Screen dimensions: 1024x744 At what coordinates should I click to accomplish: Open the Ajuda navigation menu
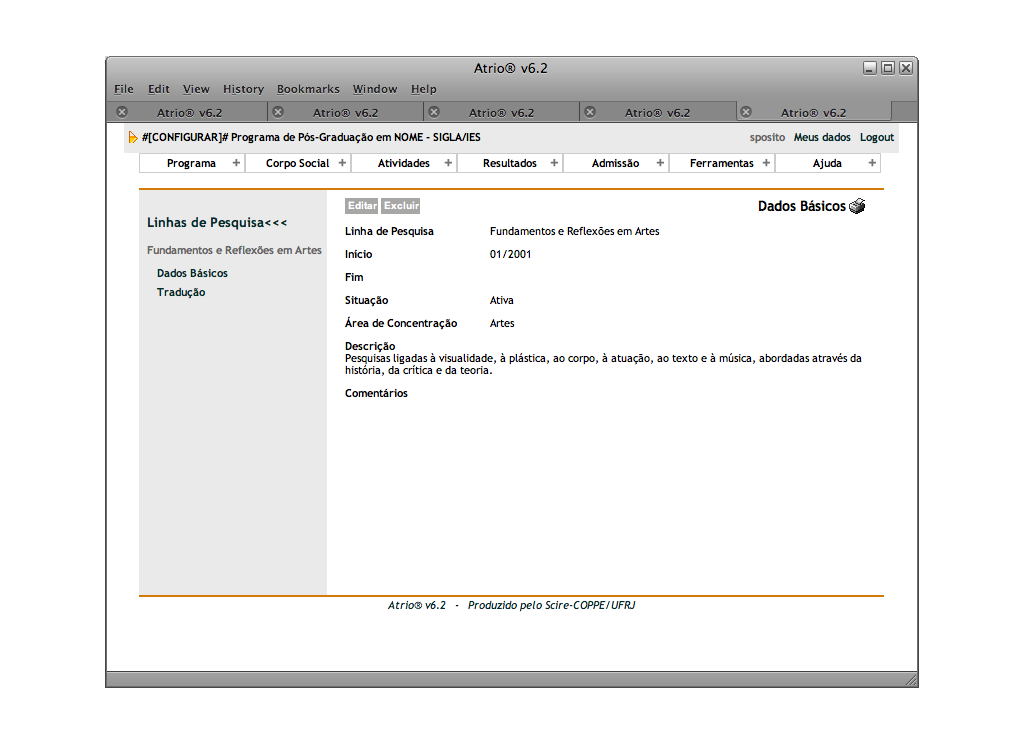tap(827, 163)
